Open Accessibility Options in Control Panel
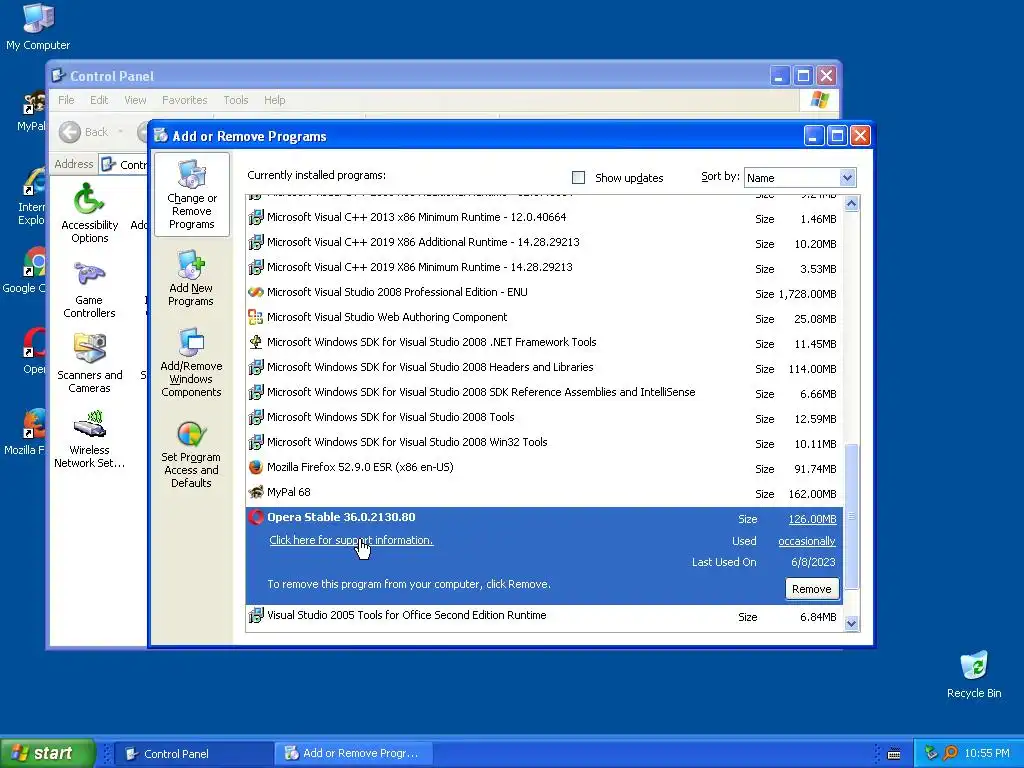This screenshot has width=1024, height=768. 89,213
